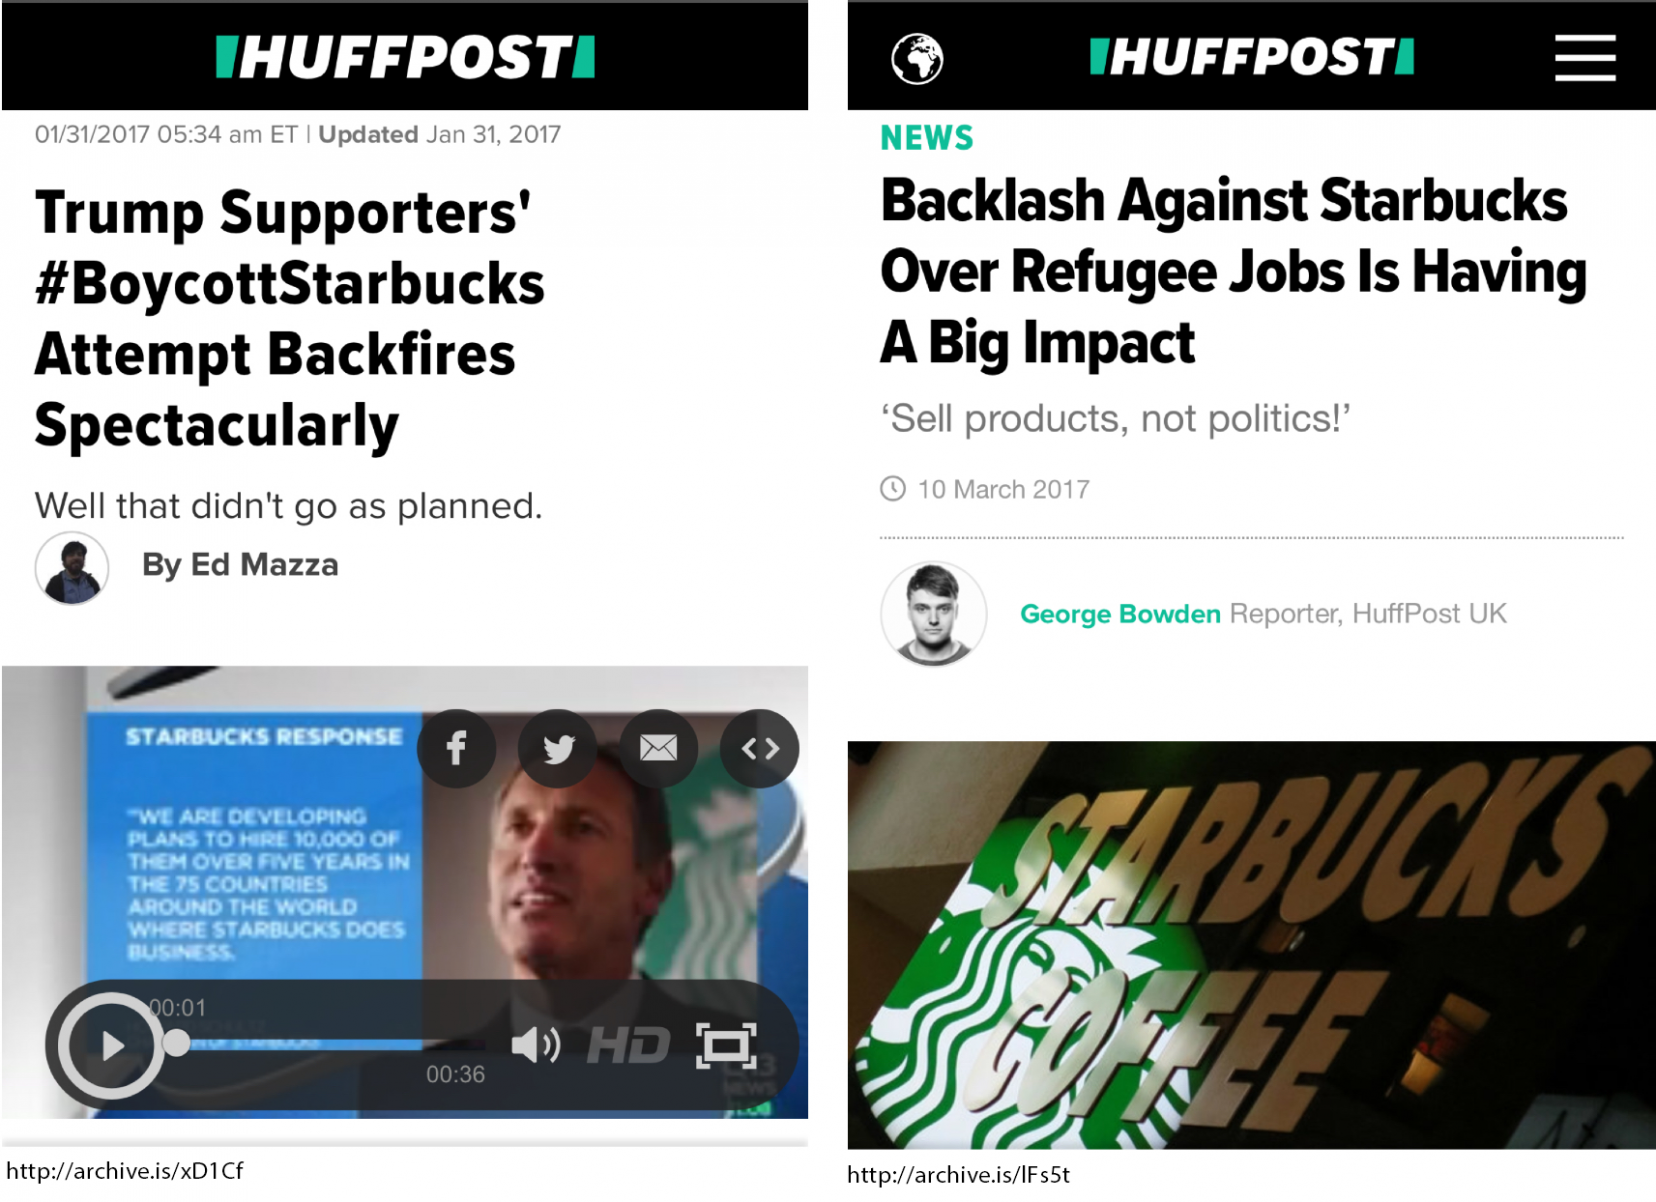Open George Bowden author profile link
1656x1202 pixels.
(1120, 614)
